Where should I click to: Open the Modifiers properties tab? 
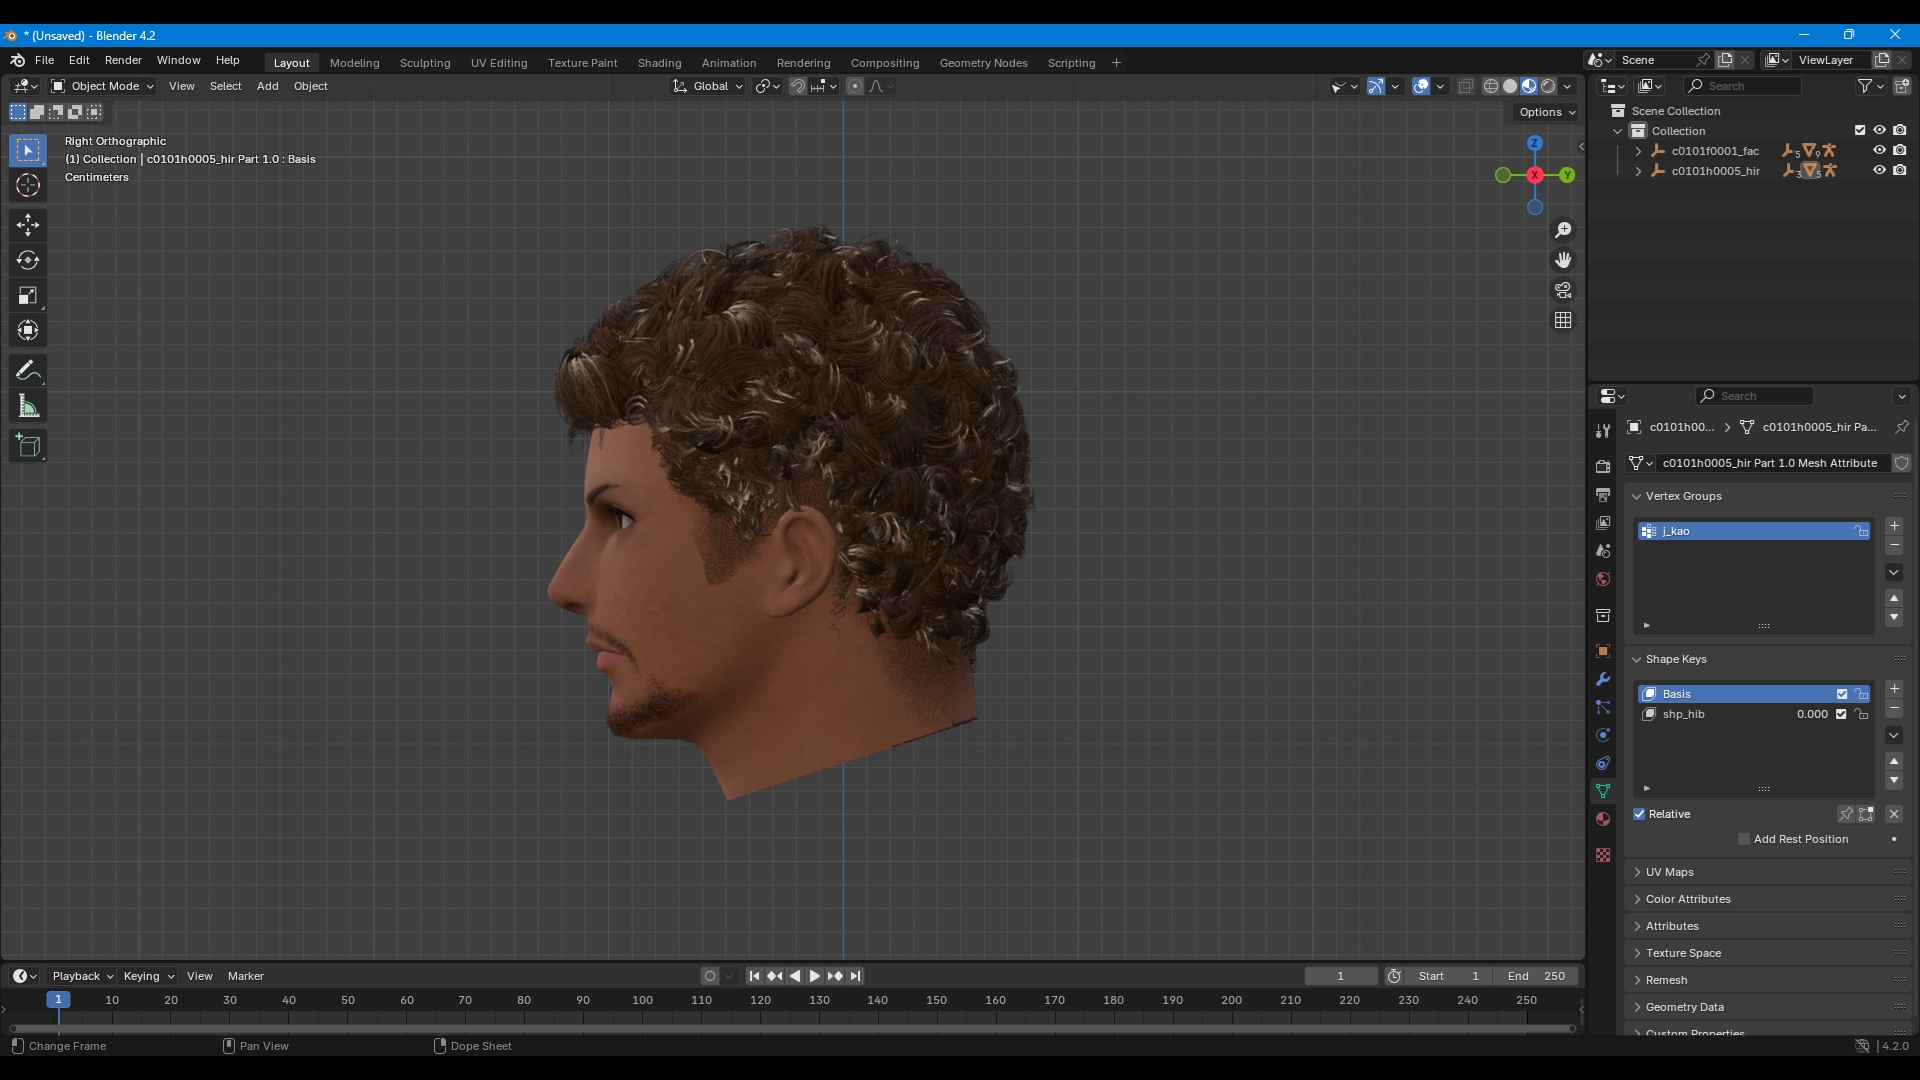tap(1603, 679)
